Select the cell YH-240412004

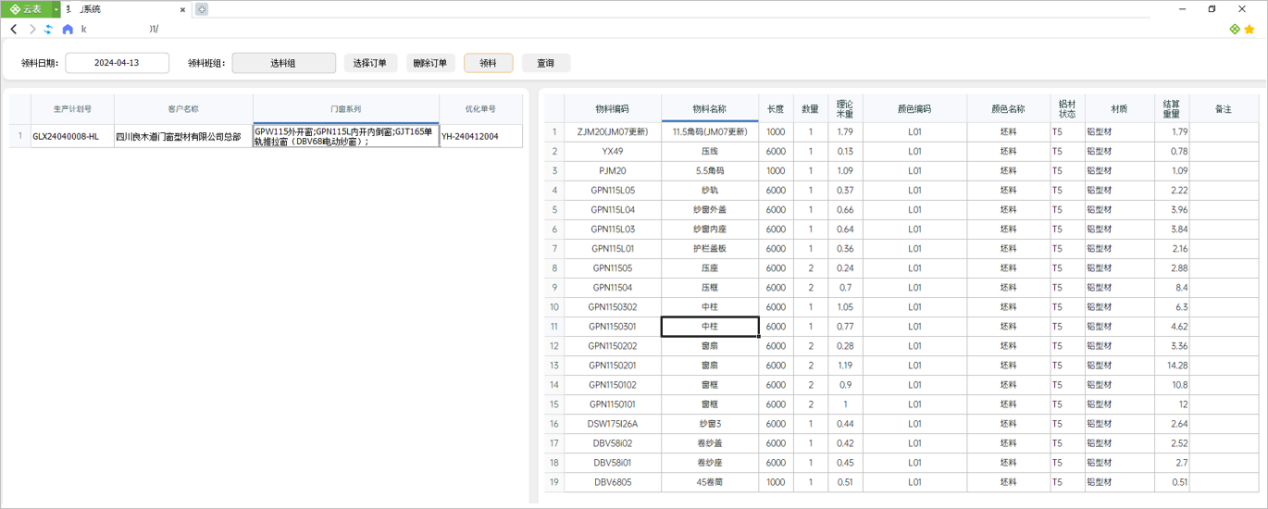[481, 136]
